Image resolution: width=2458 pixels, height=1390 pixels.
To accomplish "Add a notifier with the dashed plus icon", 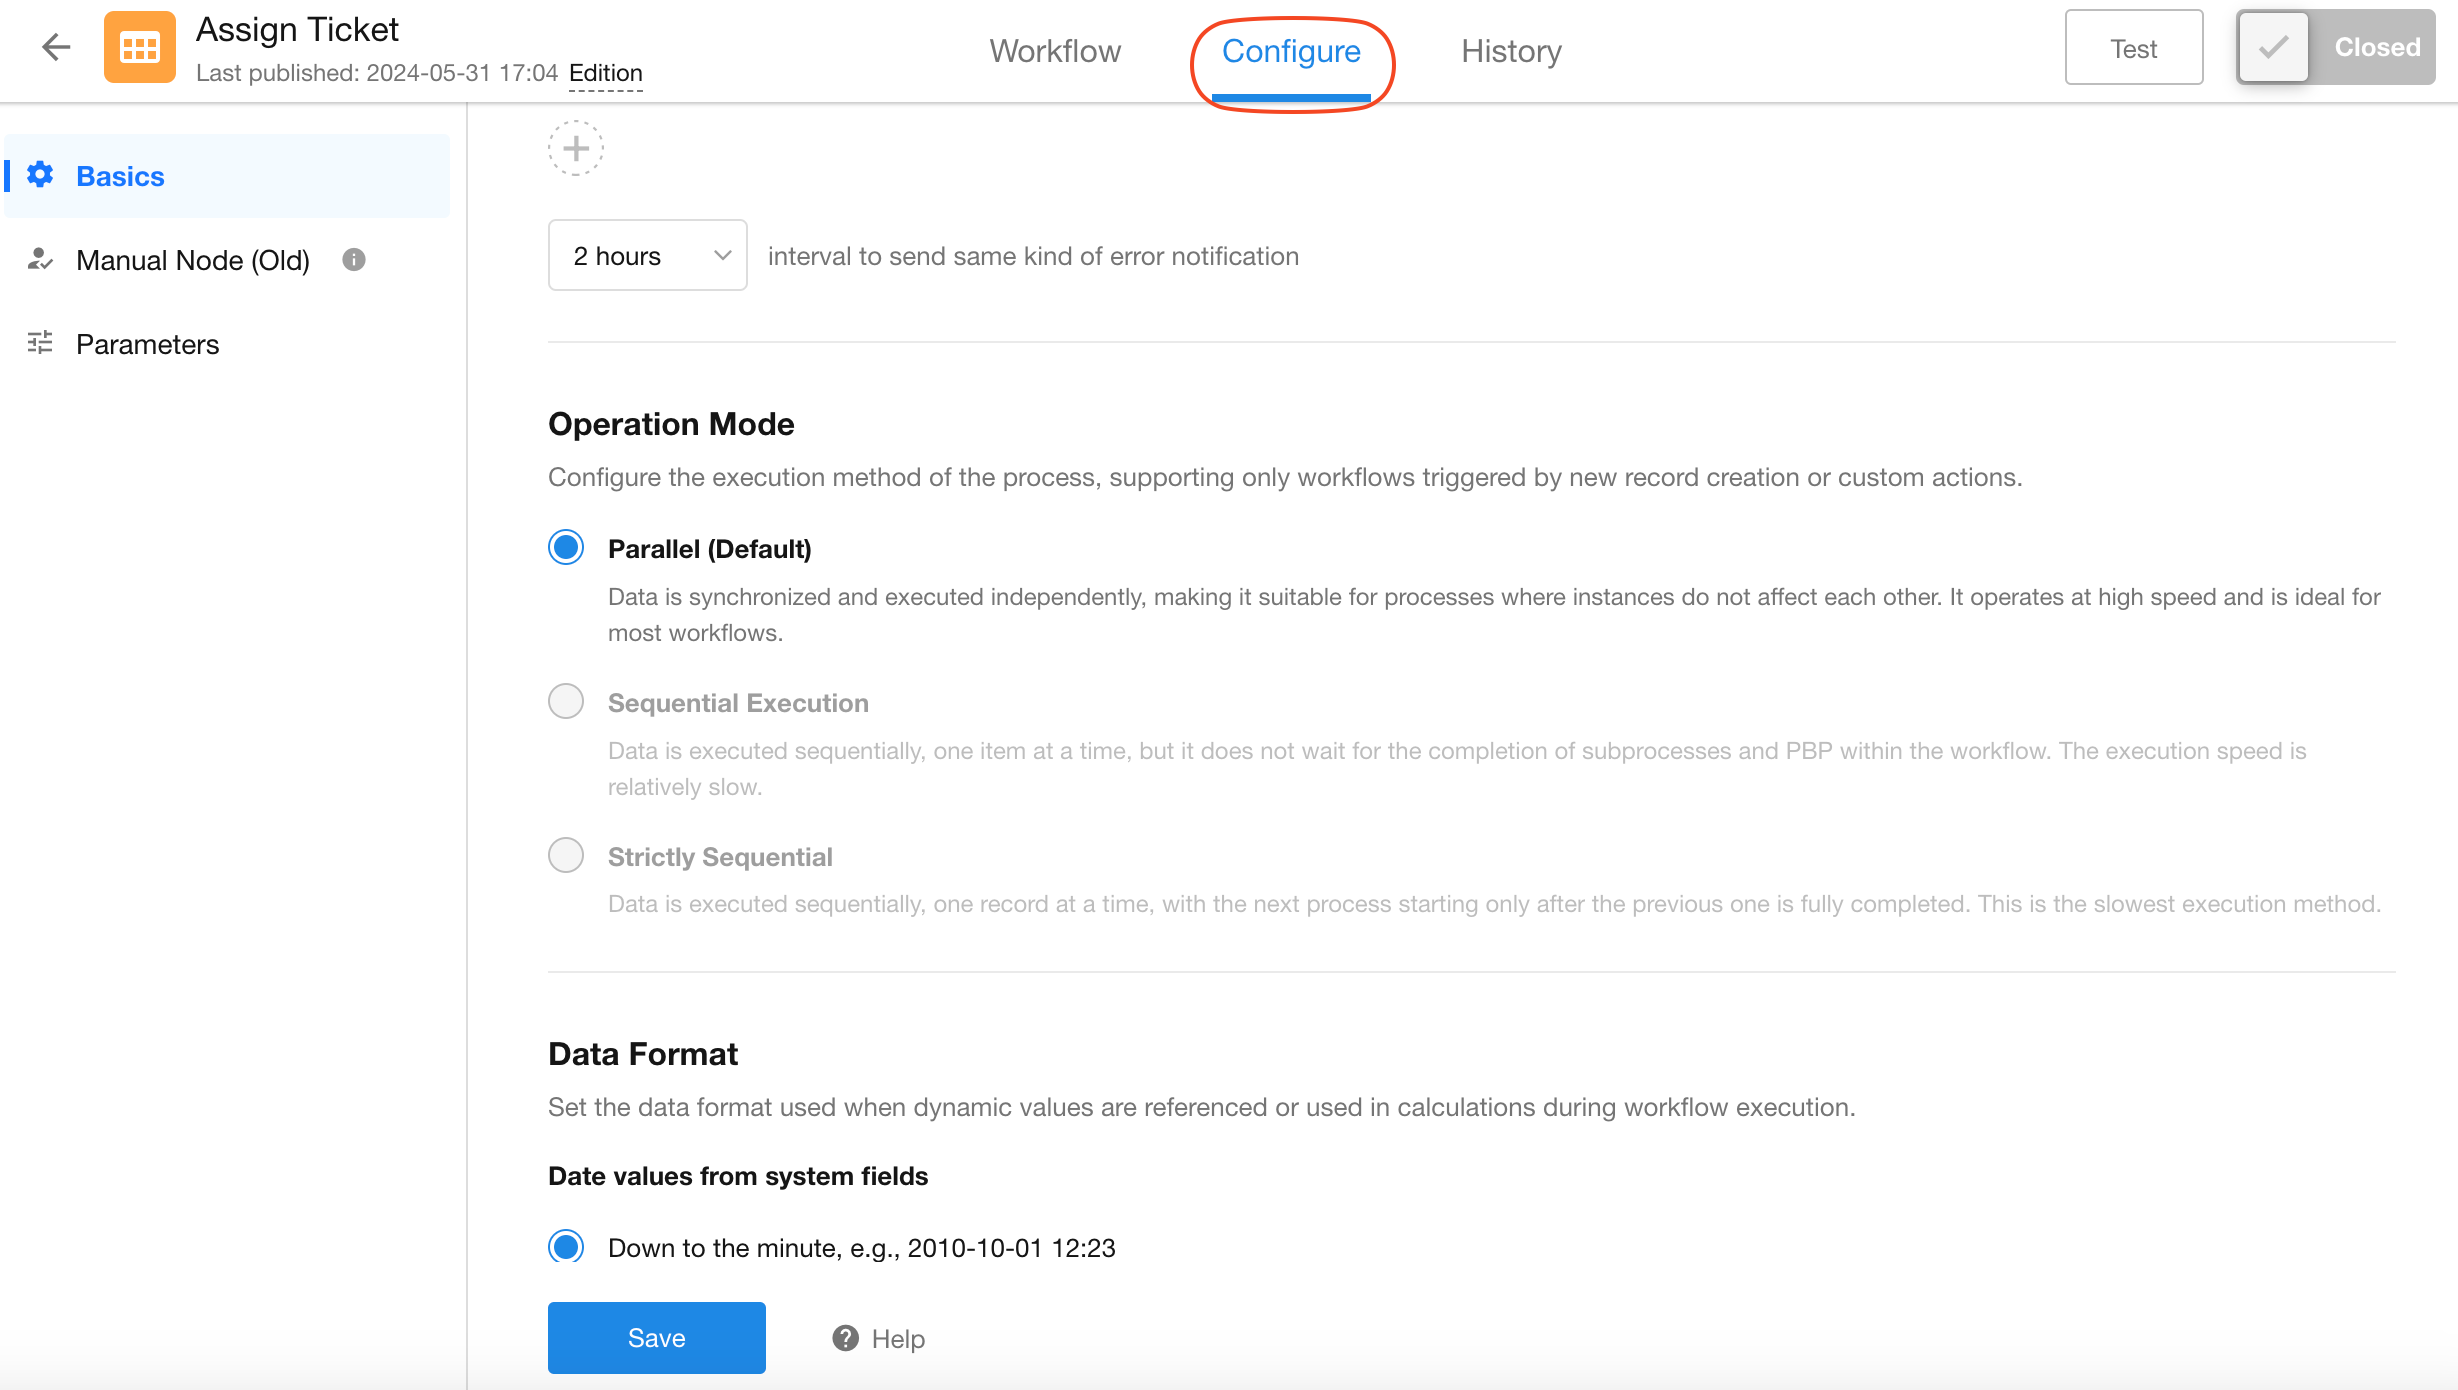I will (x=576, y=148).
